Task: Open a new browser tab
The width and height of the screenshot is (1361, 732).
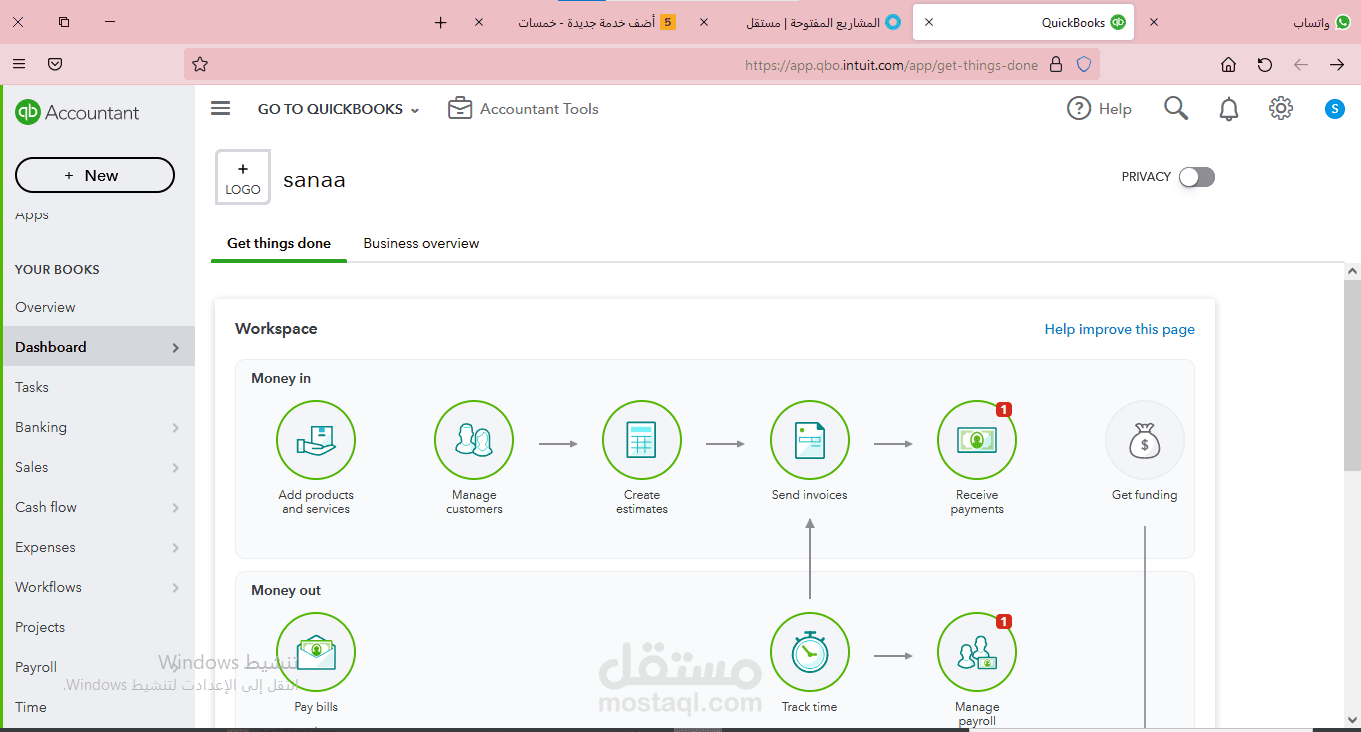Action: tap(441, 22)
